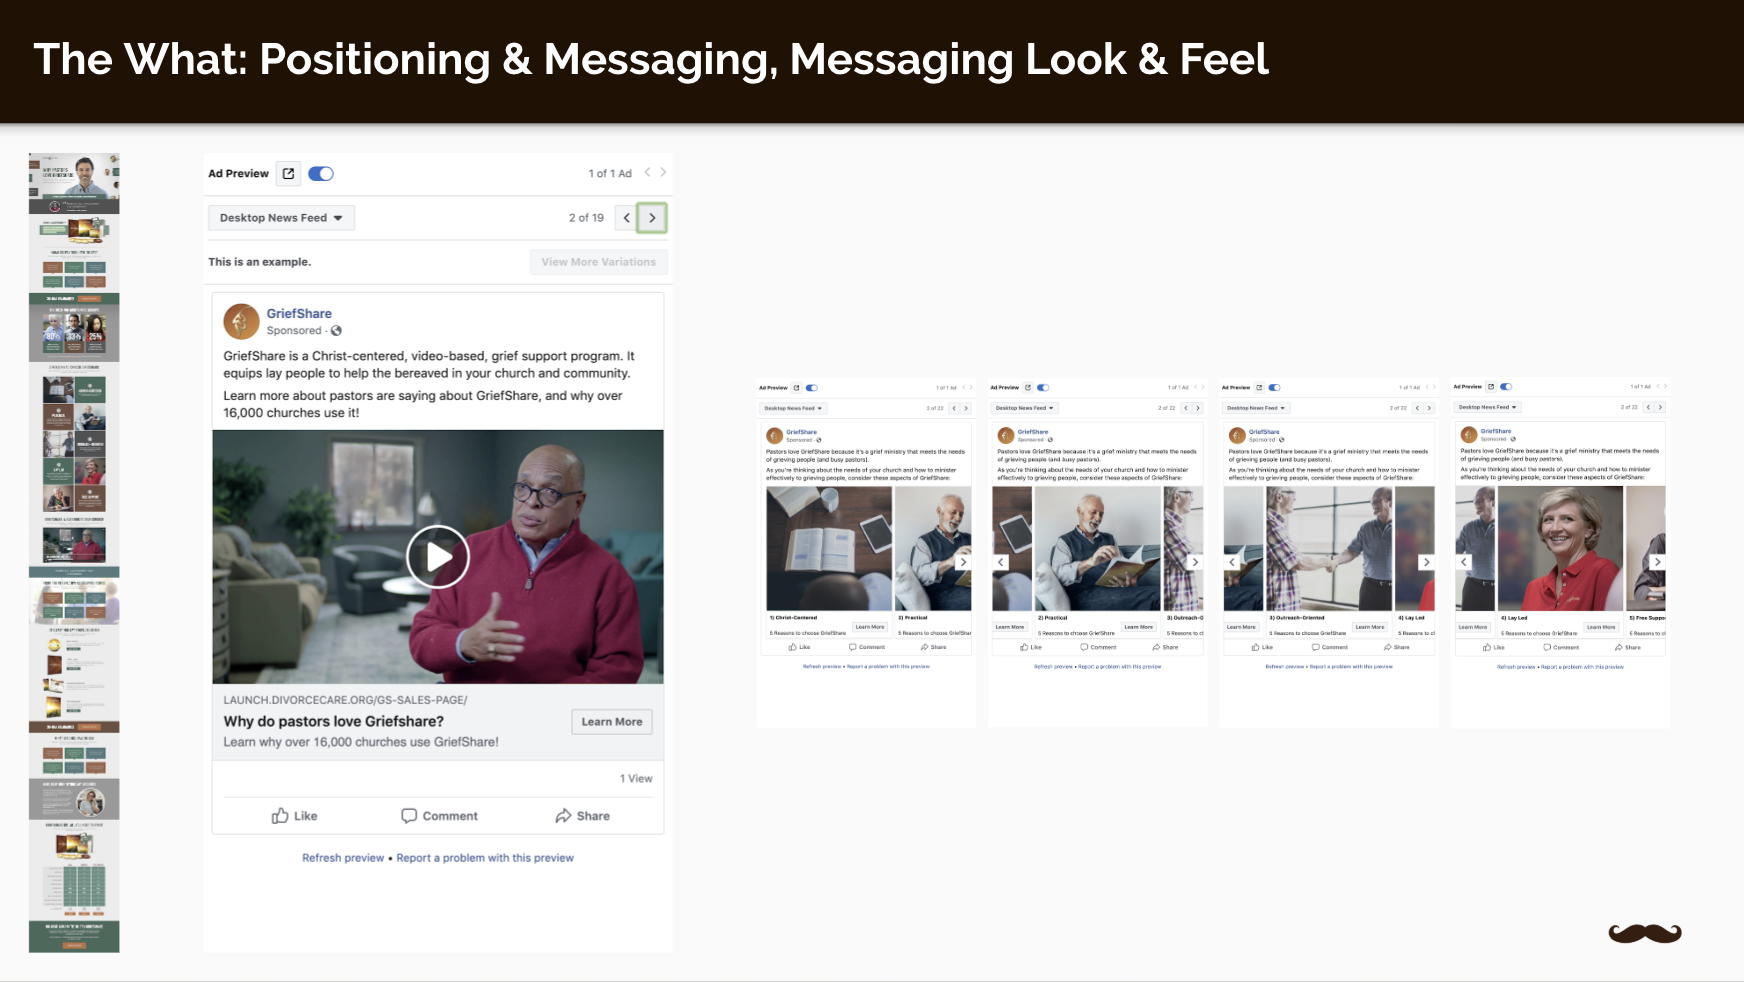Click 'Refresh preview' under the large ad
The width and height of the screenshot is (1744, 982).
point(343,858)
